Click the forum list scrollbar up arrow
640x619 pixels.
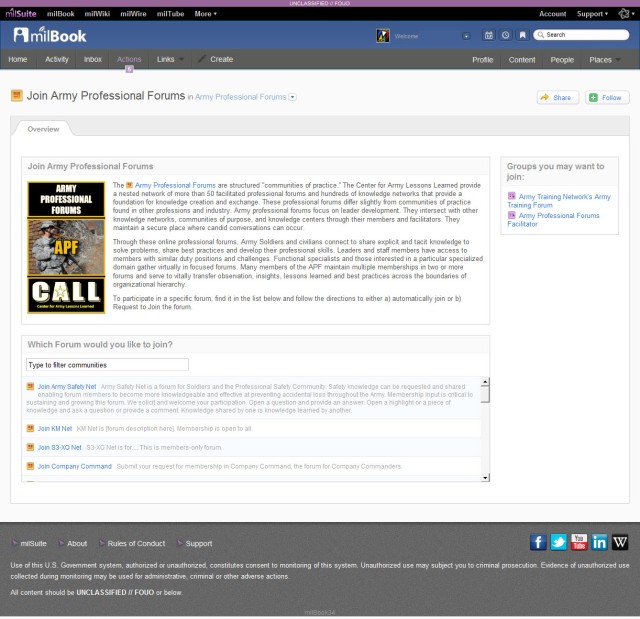click(x=485, y=382)
